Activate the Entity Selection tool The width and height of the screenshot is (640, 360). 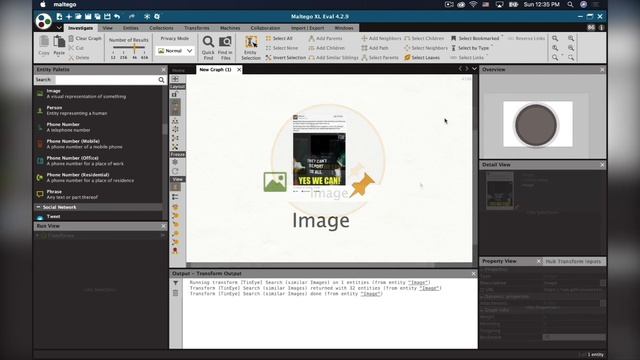[251, 47]
